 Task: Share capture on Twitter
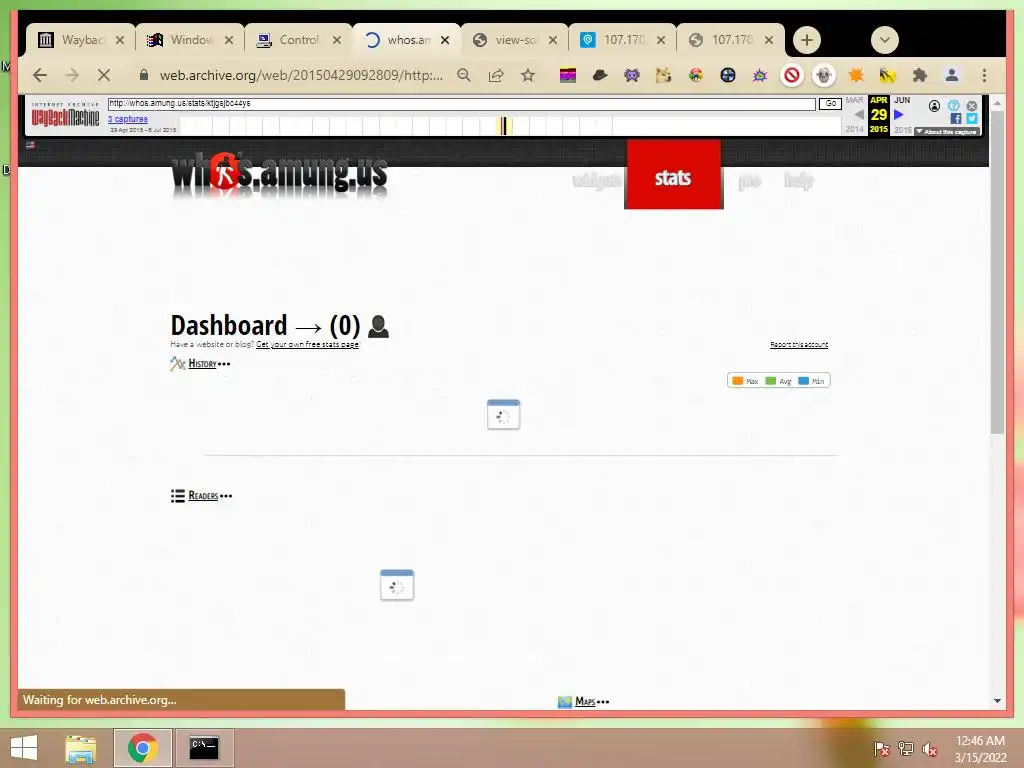point(972,119)
